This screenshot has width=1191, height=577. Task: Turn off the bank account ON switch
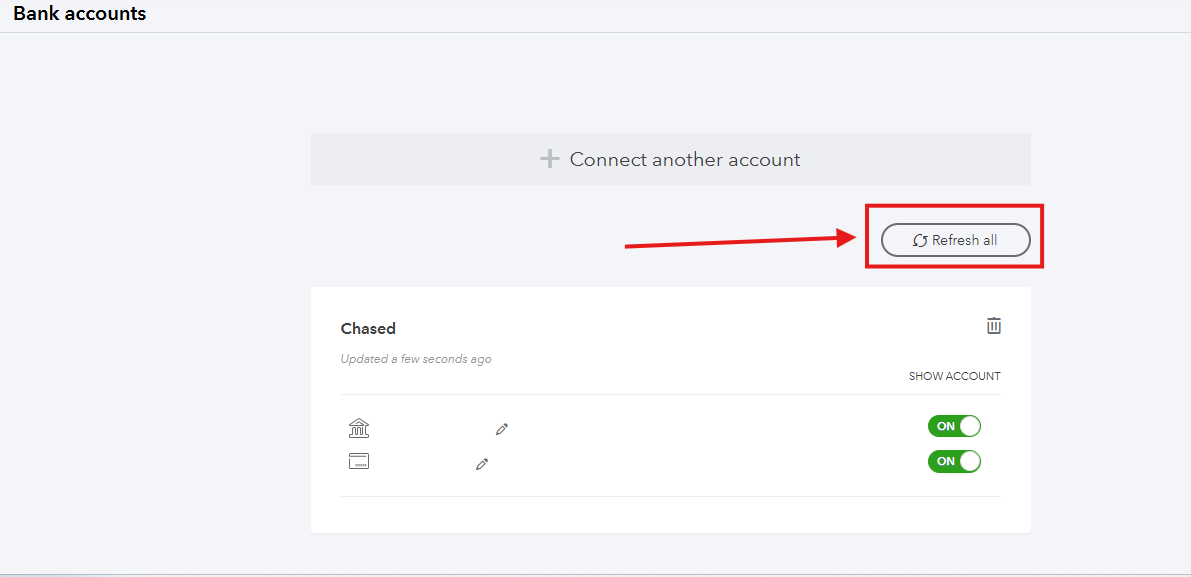pyautogui.click(x=954, y=426)
